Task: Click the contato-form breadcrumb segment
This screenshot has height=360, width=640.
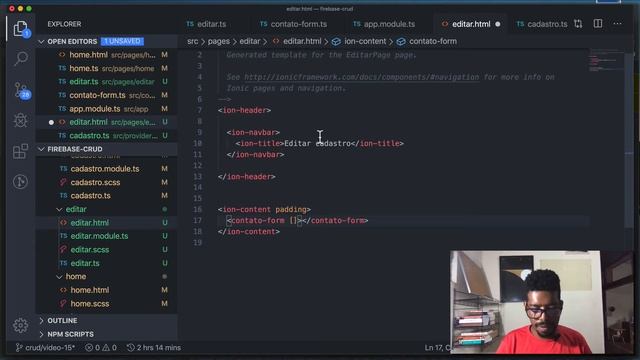Action: (x=433, y=41)
